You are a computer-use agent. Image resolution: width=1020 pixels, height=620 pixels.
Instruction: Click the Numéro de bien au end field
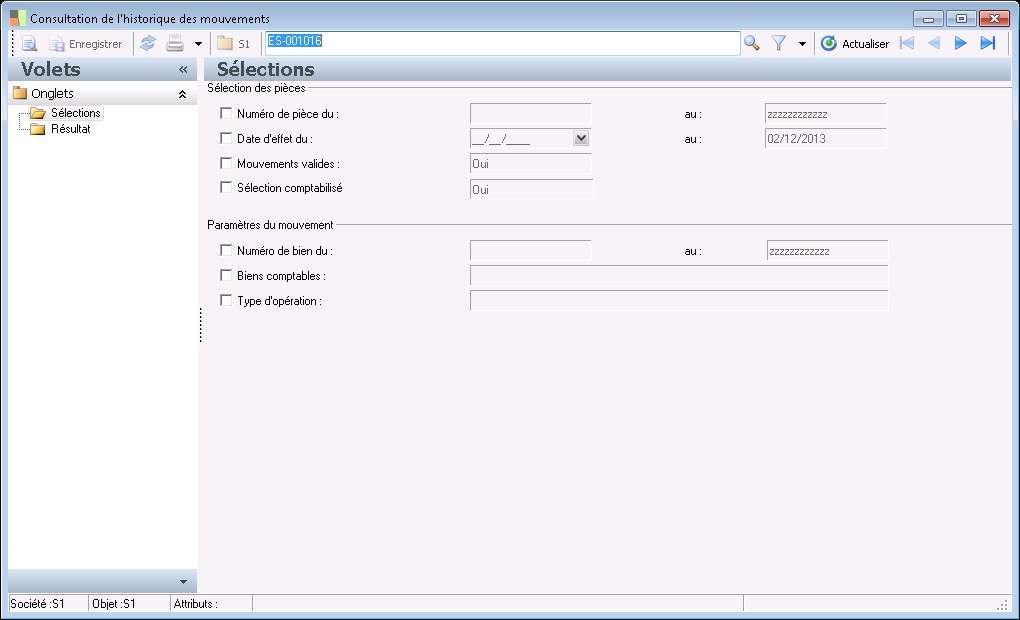coord(827,250)
